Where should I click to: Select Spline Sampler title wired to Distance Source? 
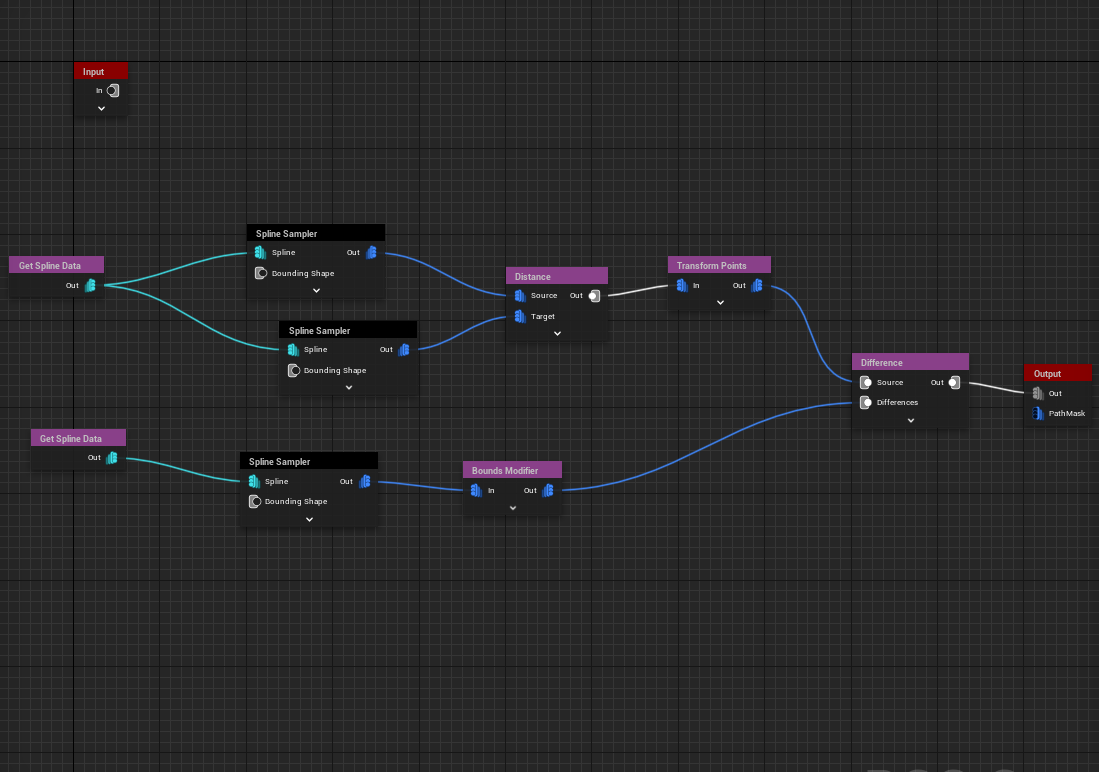(315, 233)
